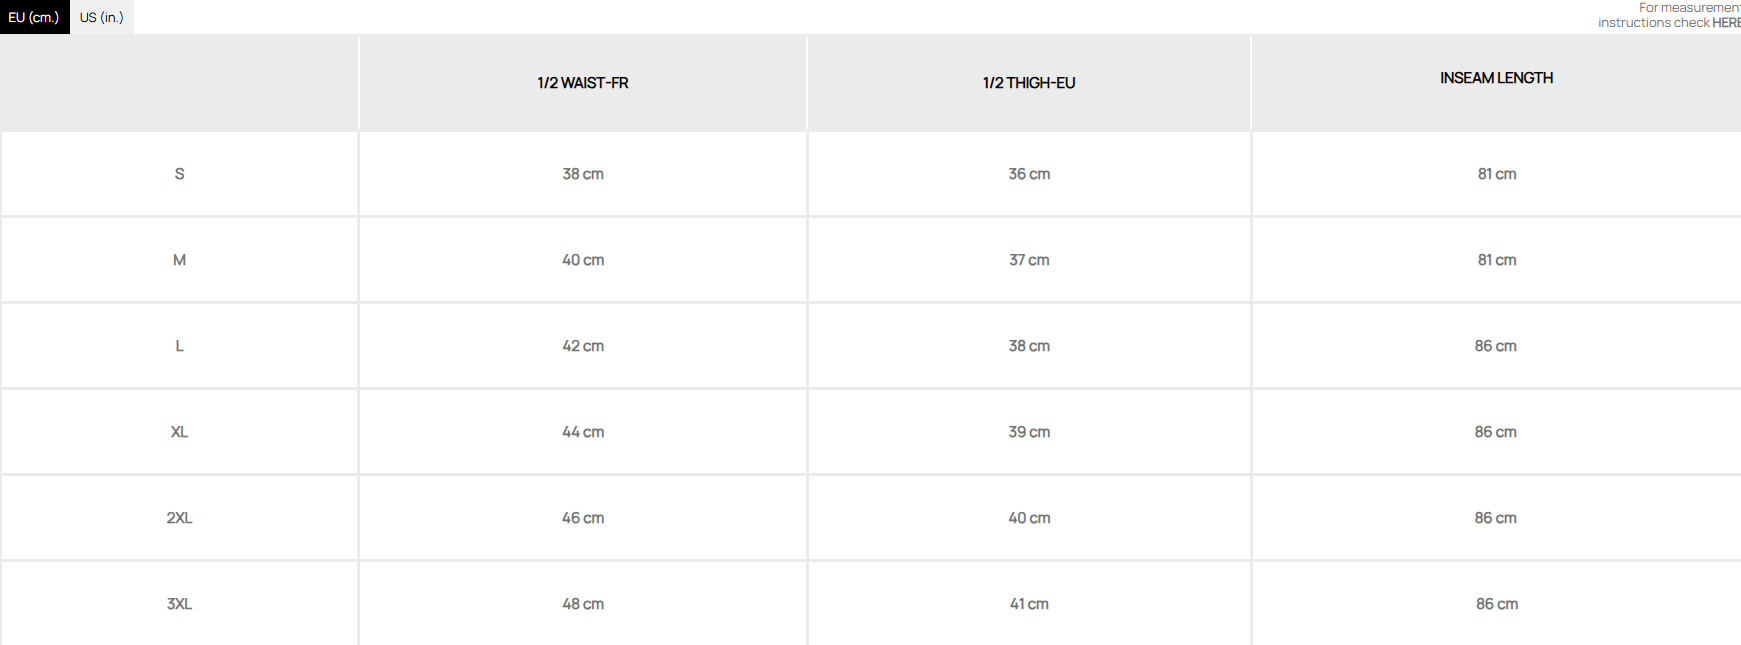Select the 3XL size row label
This screenshot has height=645, width=1741.
(180, 604)
